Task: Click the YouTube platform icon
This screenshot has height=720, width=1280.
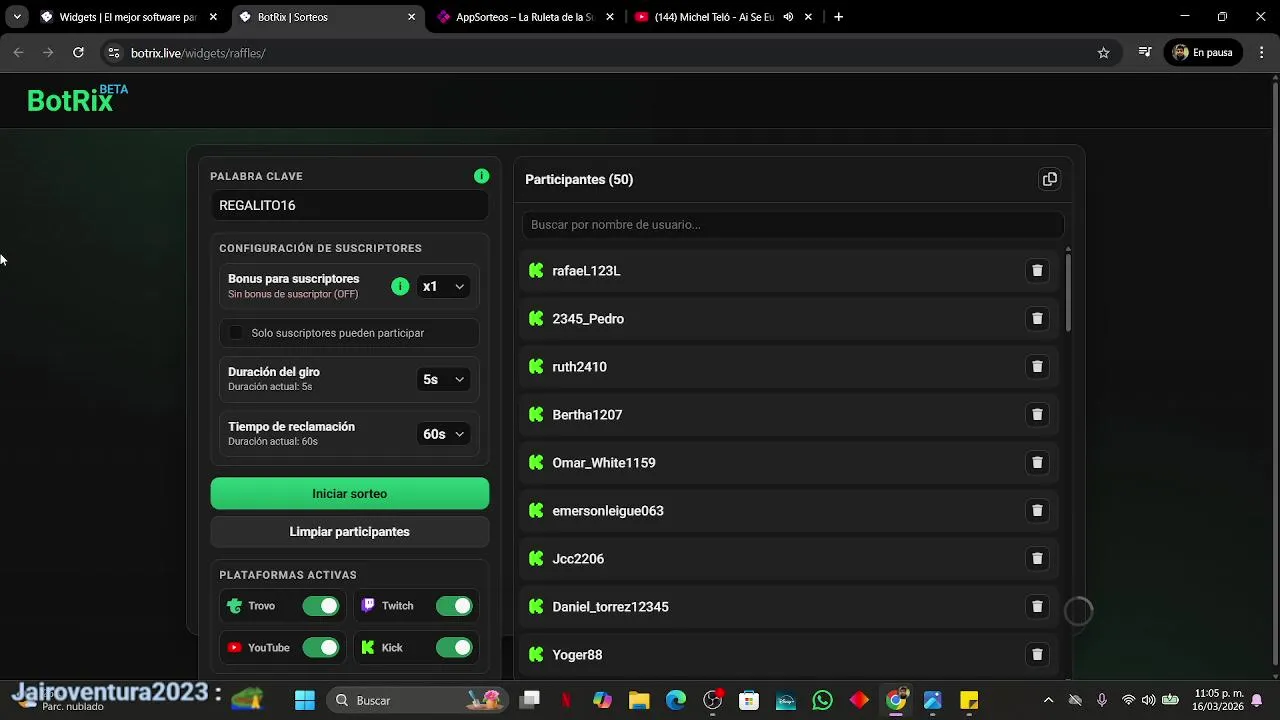Action: [x=234, y=648]
